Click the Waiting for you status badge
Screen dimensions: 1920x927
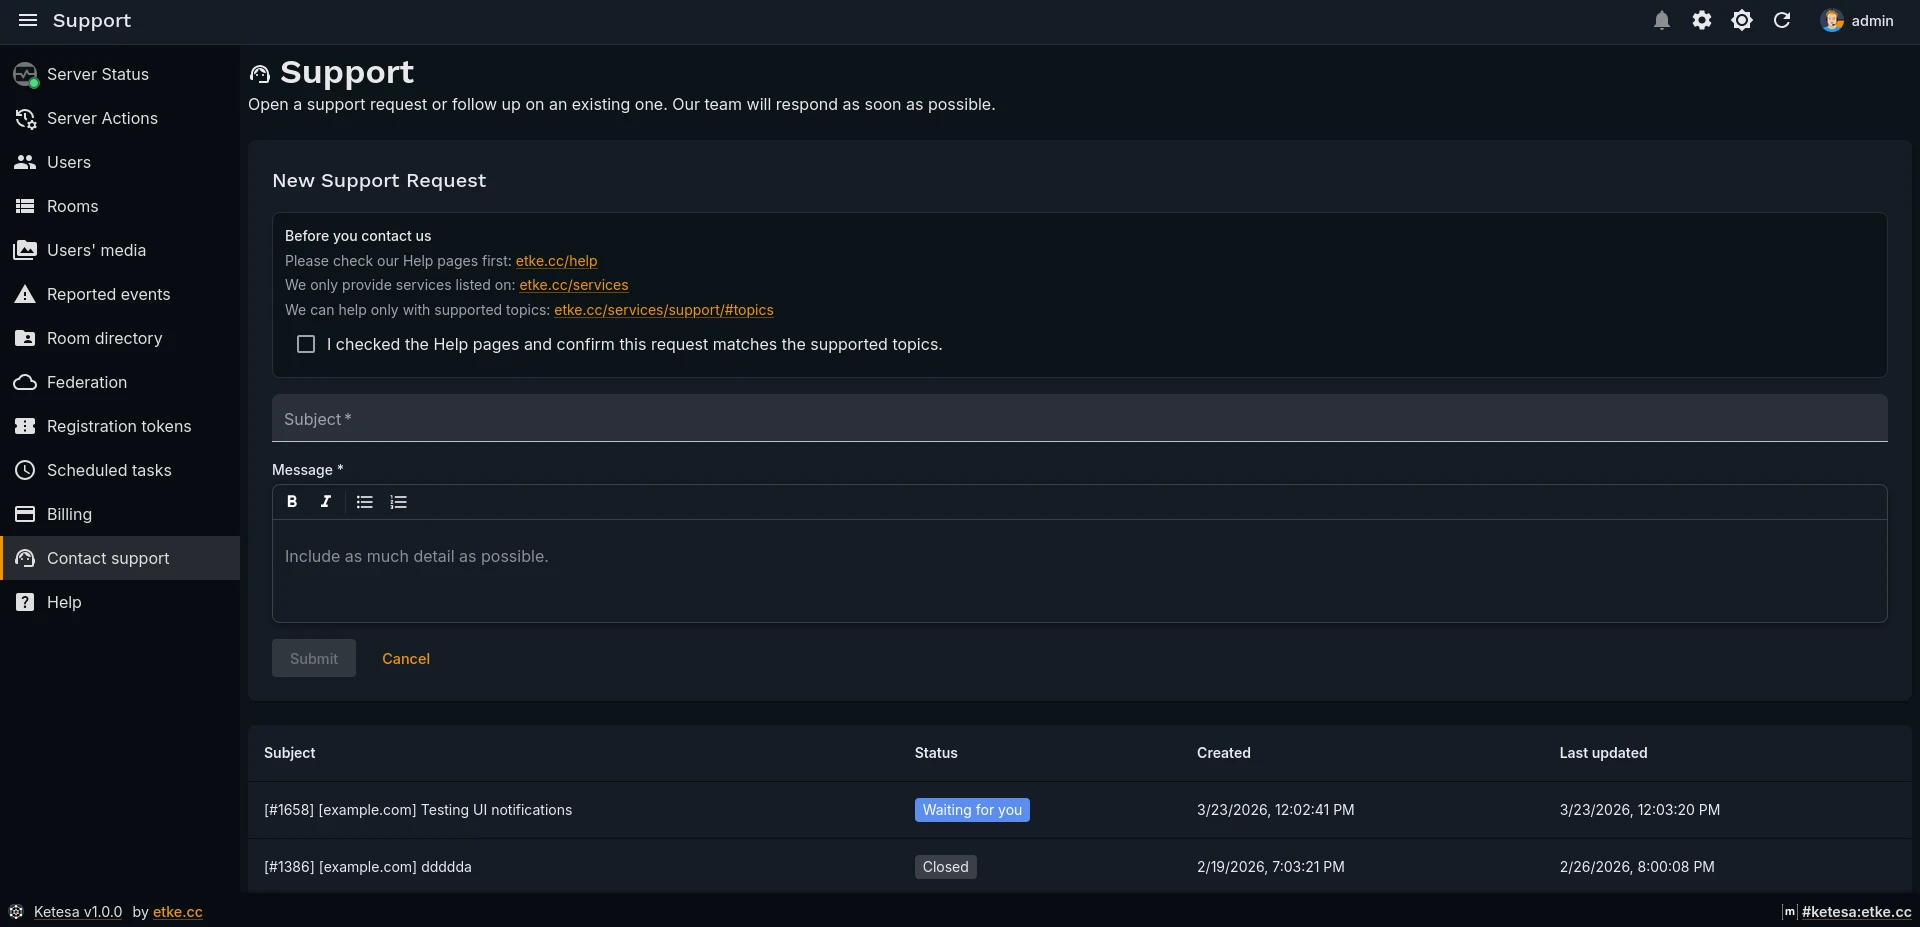click(x=972, y=810)
